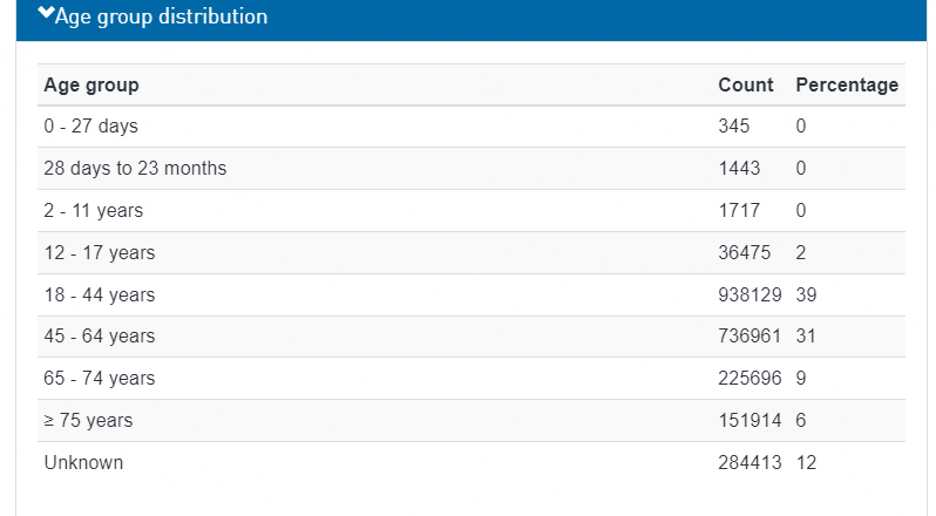Select the 45 - 64 years row label
Viewport: 936px width, 516px height.
pos(99,337)
